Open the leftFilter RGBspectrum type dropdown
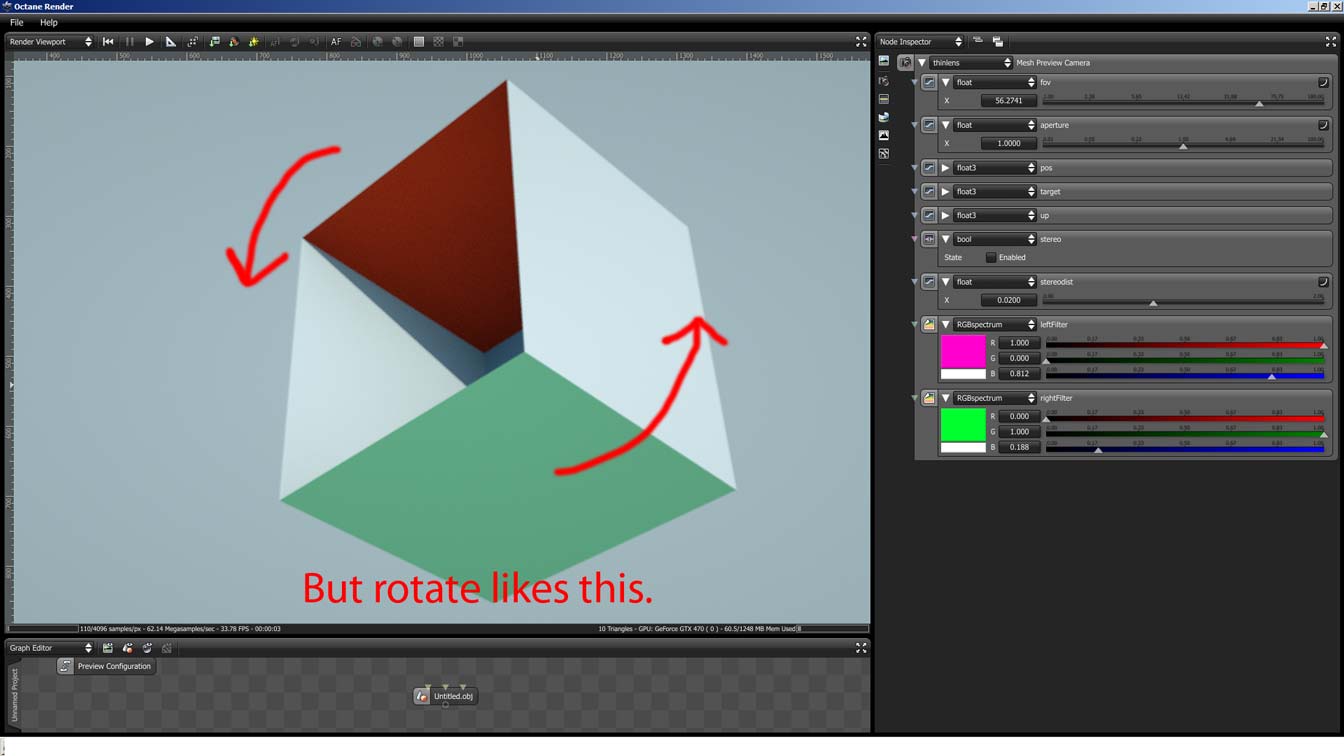This screenshot has height=756, width=1344. point(995,325)
